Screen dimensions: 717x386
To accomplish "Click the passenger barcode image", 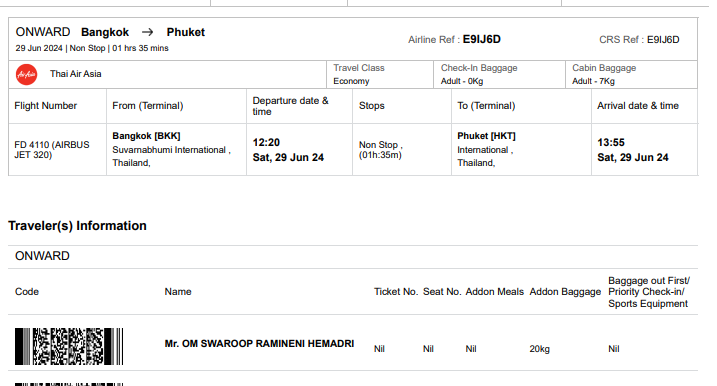I will tap(69, 346).
